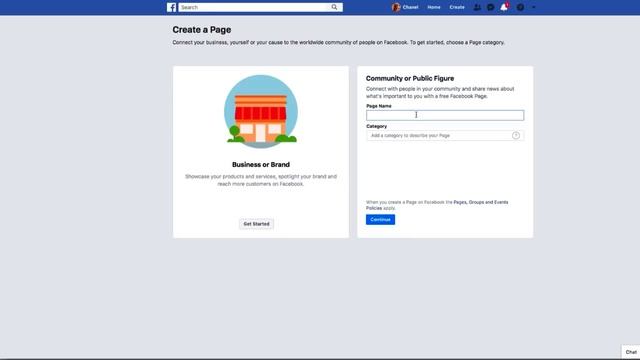This screenshot has height=360, width=640.
Task: Click the category help icon
Action: [x=516, y=136]
